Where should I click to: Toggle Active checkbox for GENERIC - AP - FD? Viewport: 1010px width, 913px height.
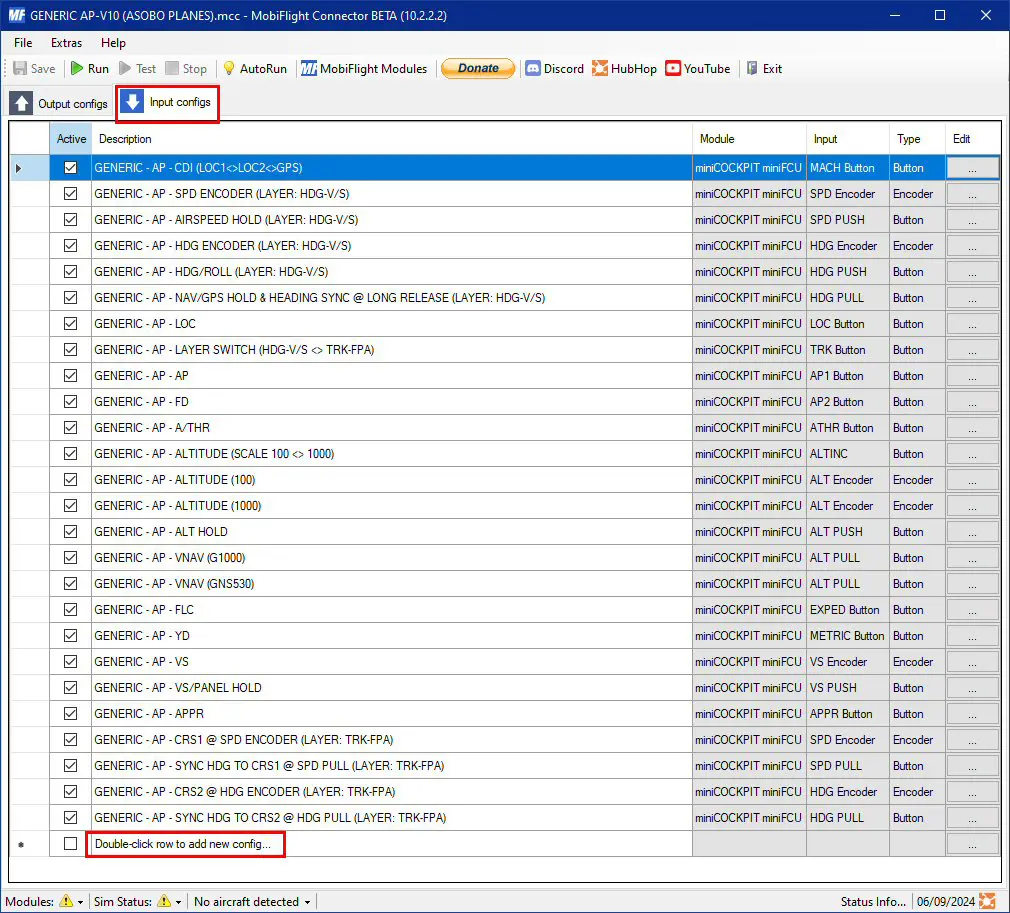[x=70, y=401]
